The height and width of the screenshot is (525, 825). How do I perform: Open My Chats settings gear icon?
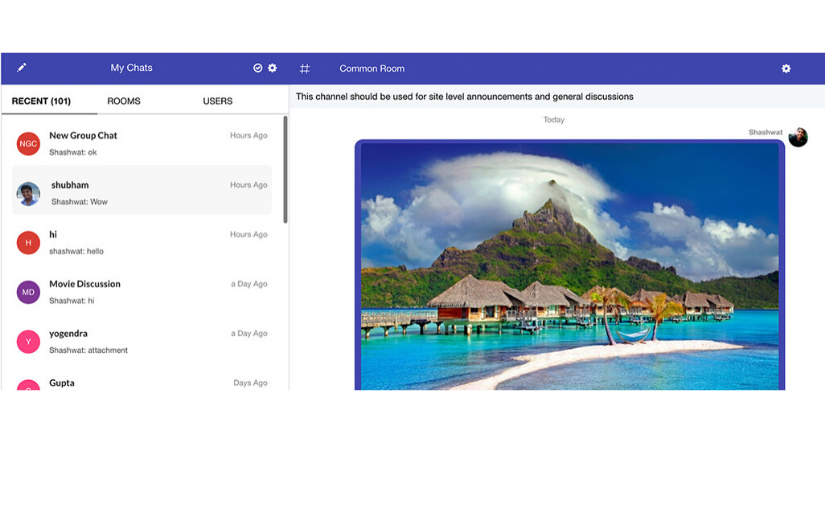(x=272, y=68)
